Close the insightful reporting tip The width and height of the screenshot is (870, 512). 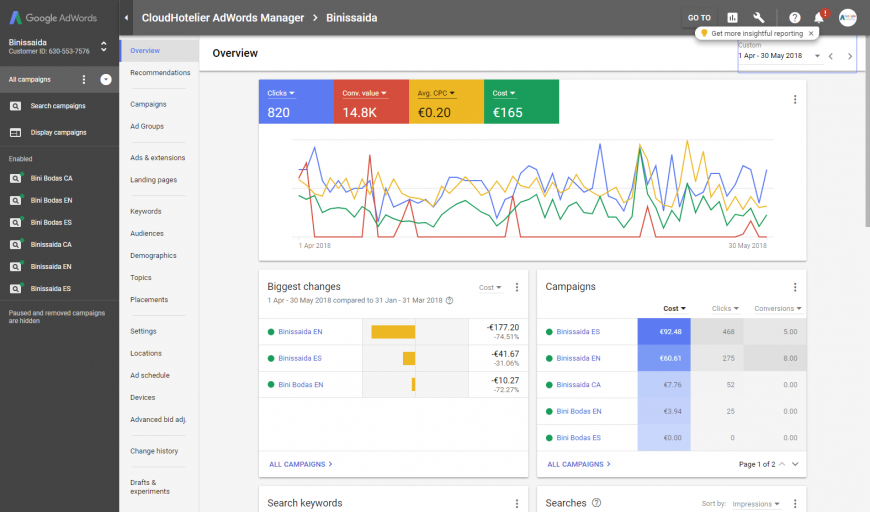pos(811,33)
